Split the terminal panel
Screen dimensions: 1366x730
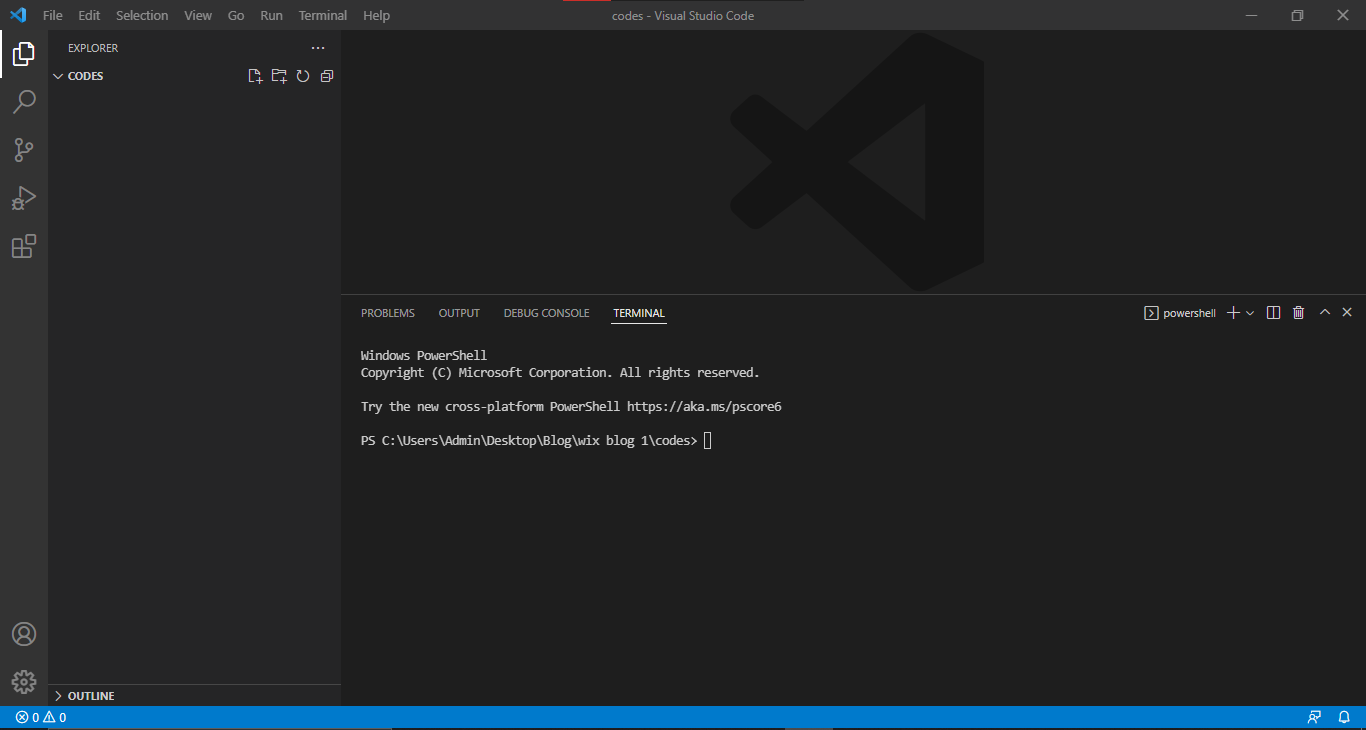click(1273, 313)
